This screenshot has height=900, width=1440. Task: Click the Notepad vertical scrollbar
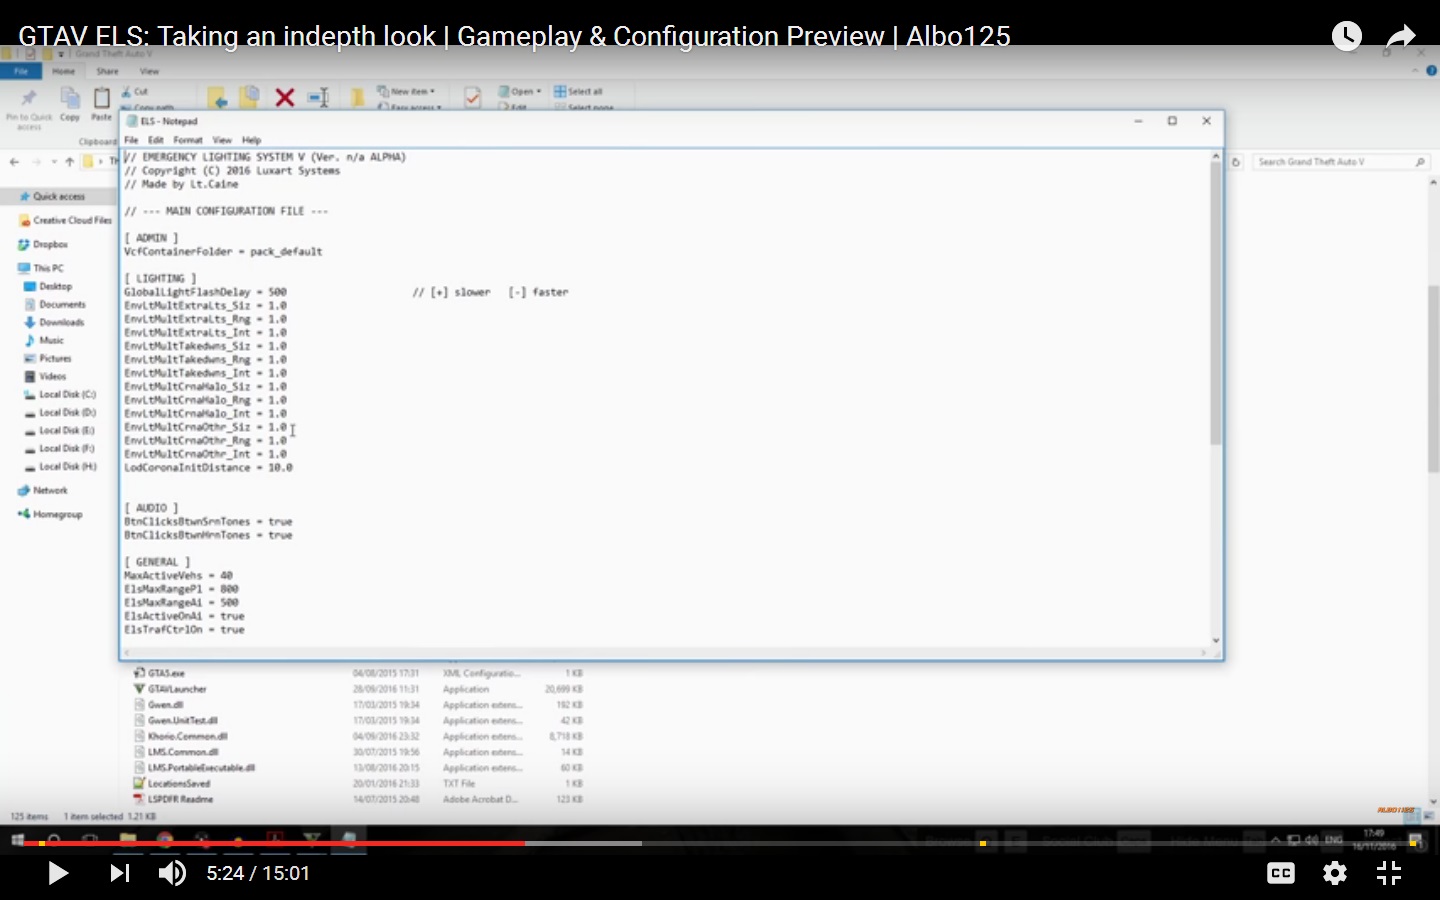(x=1216, y=302)
